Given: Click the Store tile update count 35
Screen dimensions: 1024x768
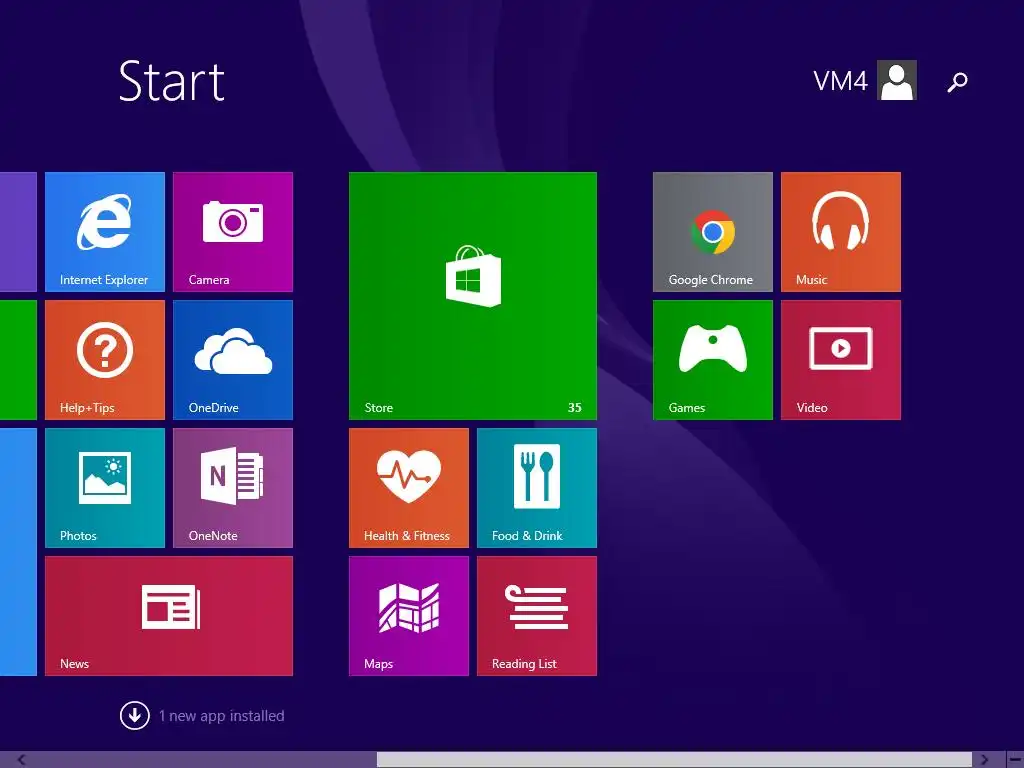Looking at the screenshot, I should (x=575, y=408).
